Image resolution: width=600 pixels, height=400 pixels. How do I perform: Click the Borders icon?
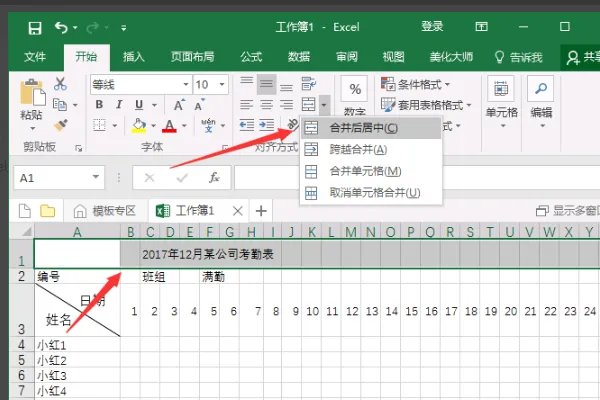point(99,125)
